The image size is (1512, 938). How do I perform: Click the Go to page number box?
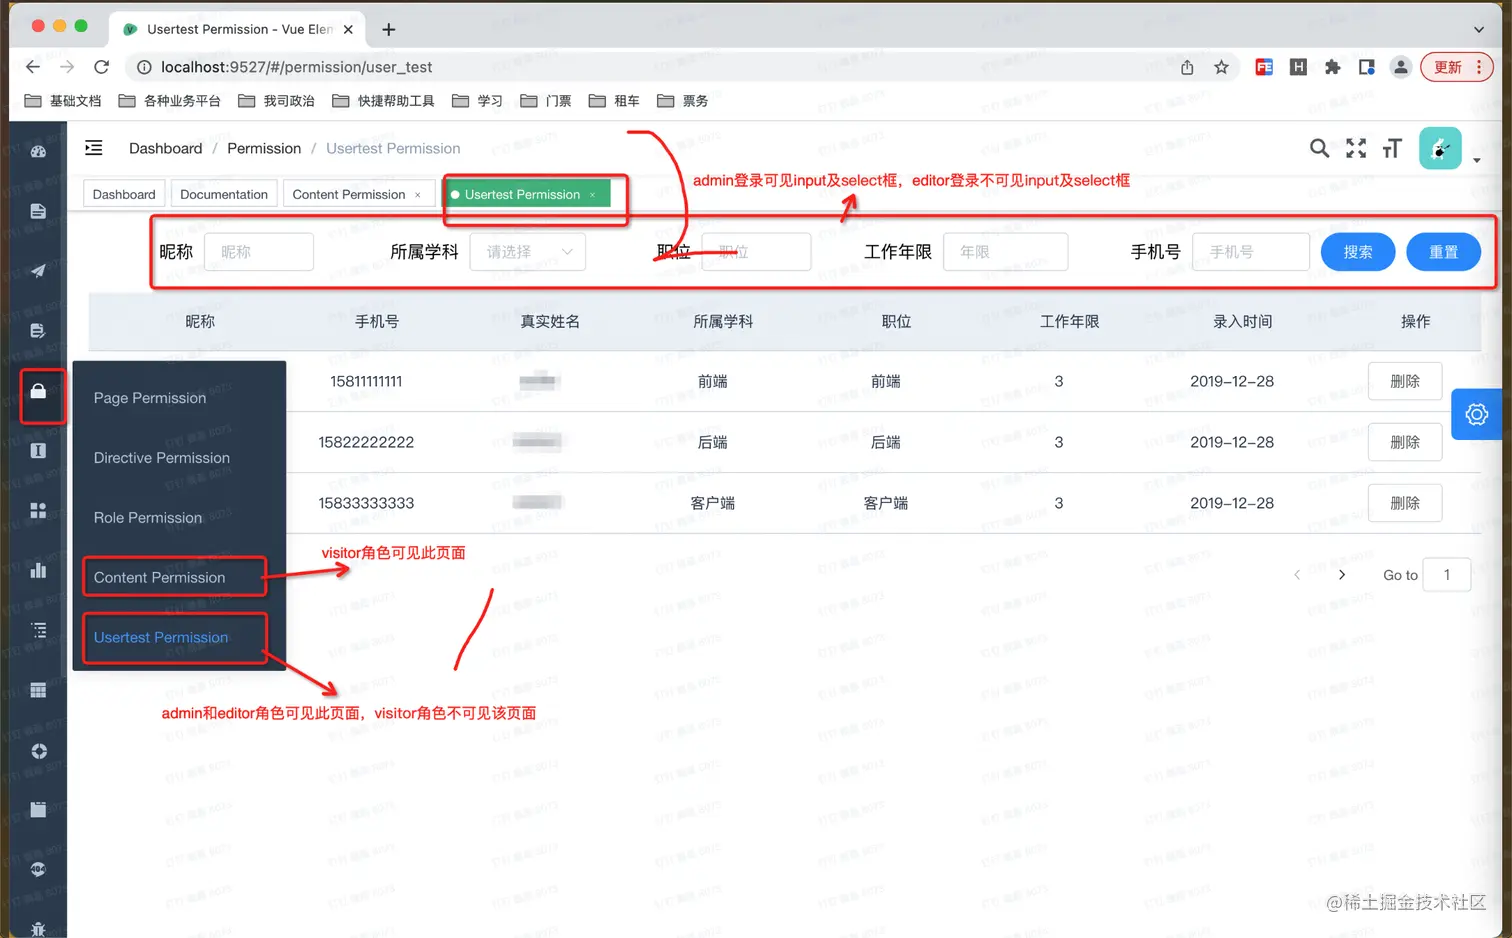[x=1446, y=575]
